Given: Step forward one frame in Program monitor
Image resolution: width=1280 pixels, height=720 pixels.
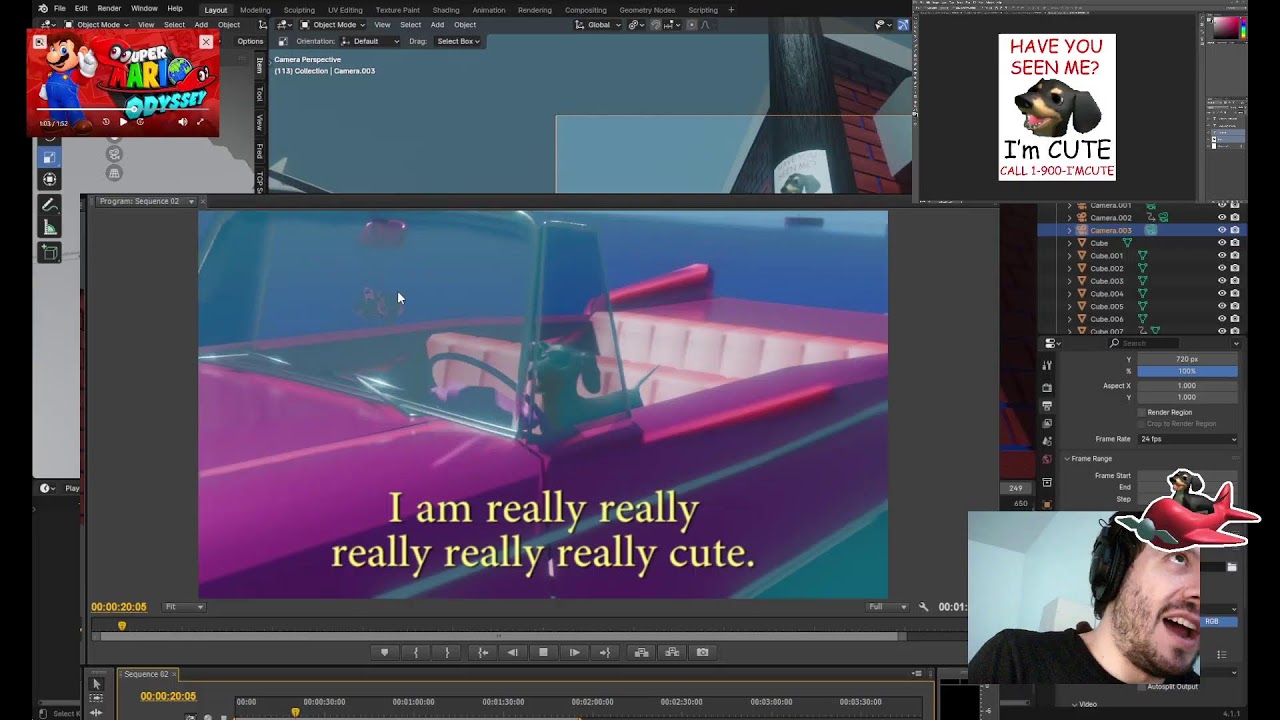Looking at the screenshot, I should pyautogui.click(x=574, y=652).
